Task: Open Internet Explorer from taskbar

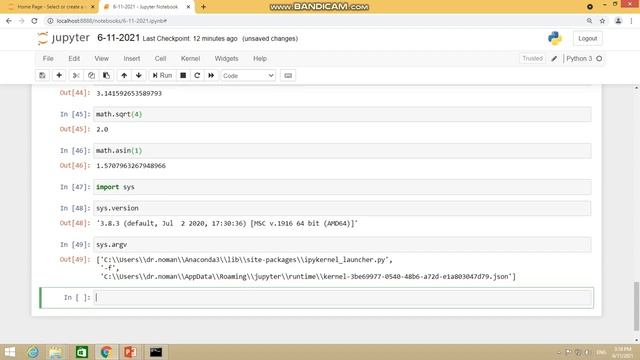Action: pos(33,352)
